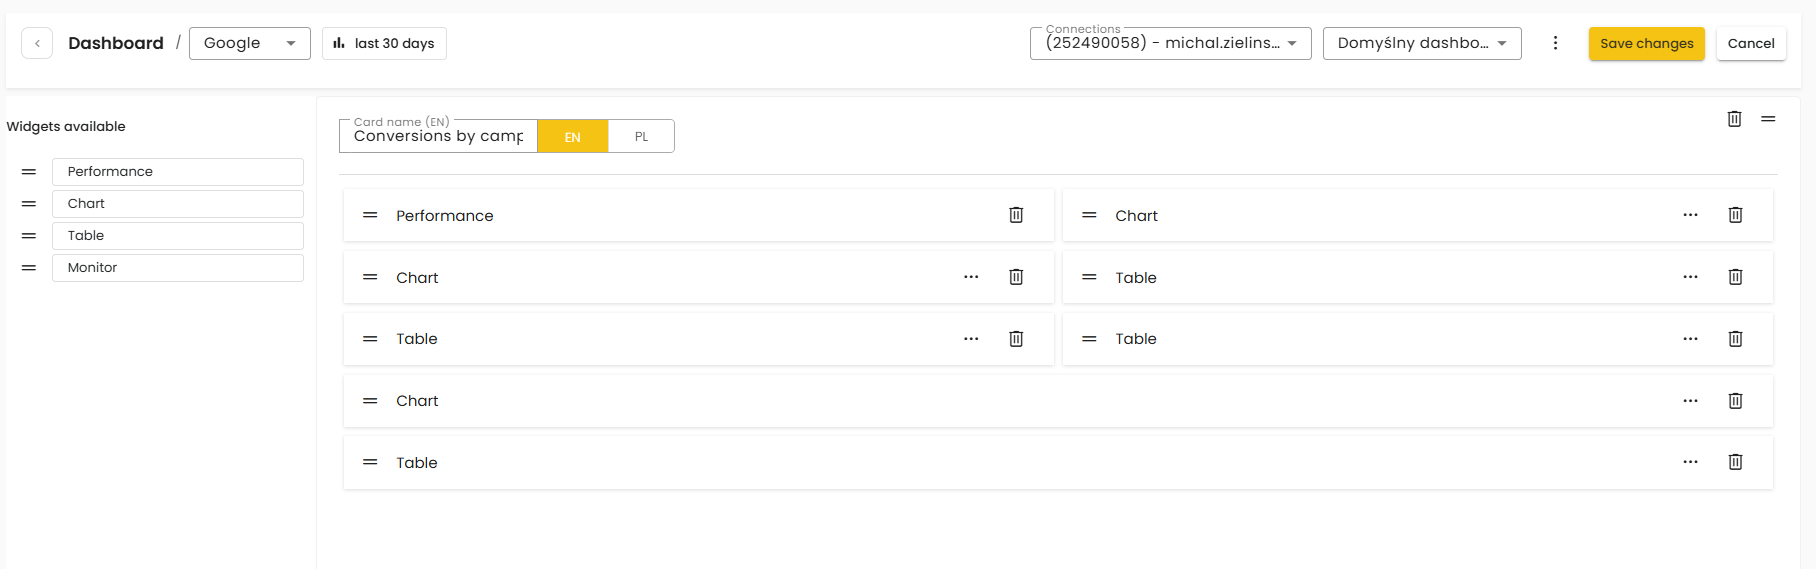
Task: Click the Cancel button
Action: click(x=1751, y=43)
